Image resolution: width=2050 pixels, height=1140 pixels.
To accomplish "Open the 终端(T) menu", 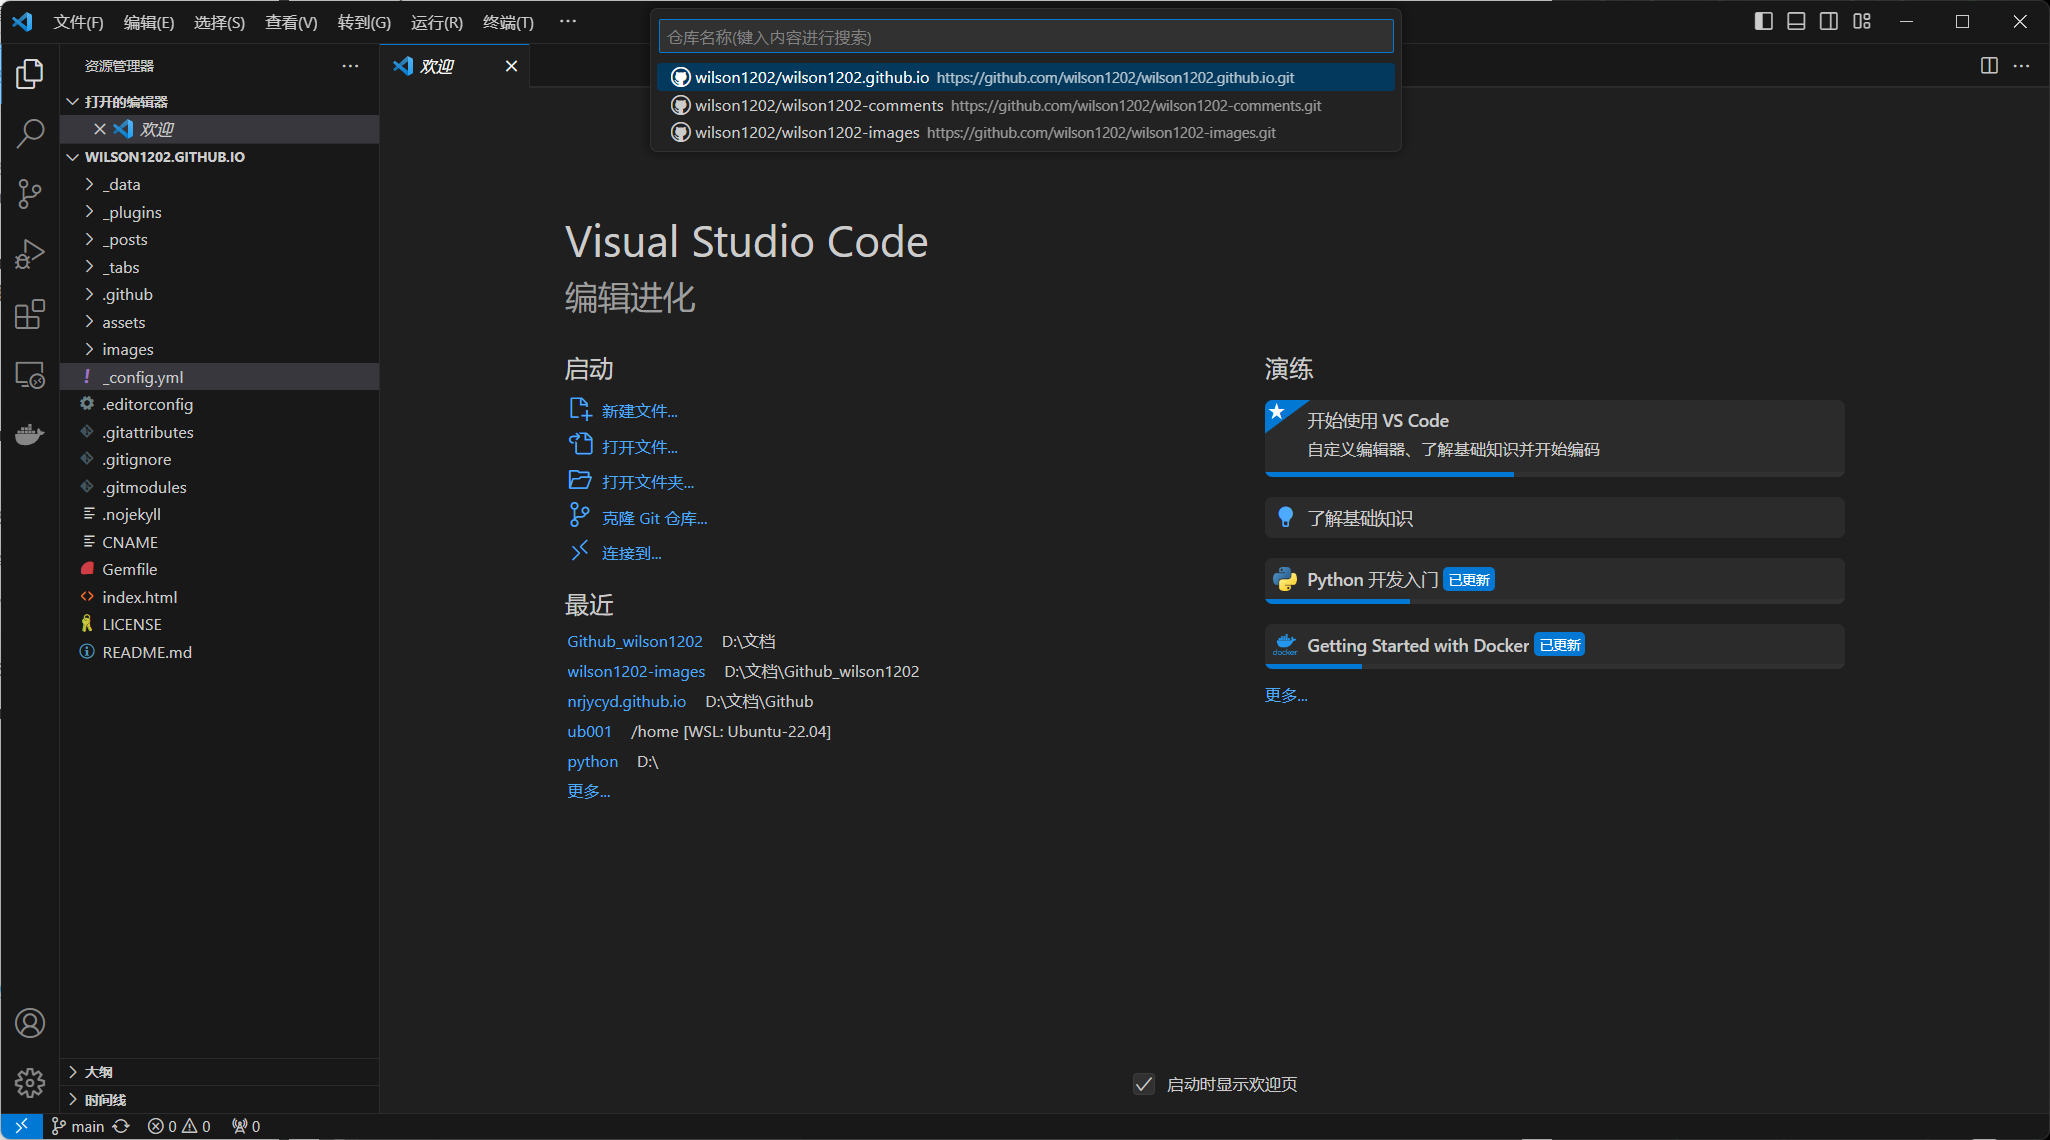I will tap(508, 22).
